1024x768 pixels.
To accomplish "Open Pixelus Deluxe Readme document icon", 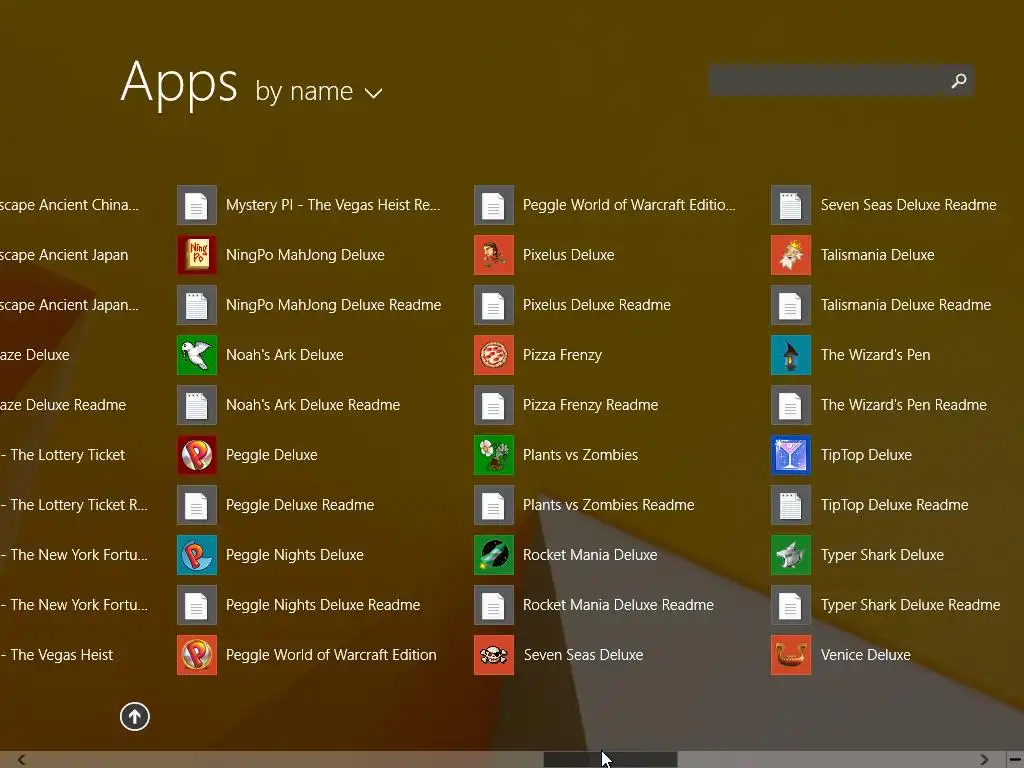I will tap(494, 305).
